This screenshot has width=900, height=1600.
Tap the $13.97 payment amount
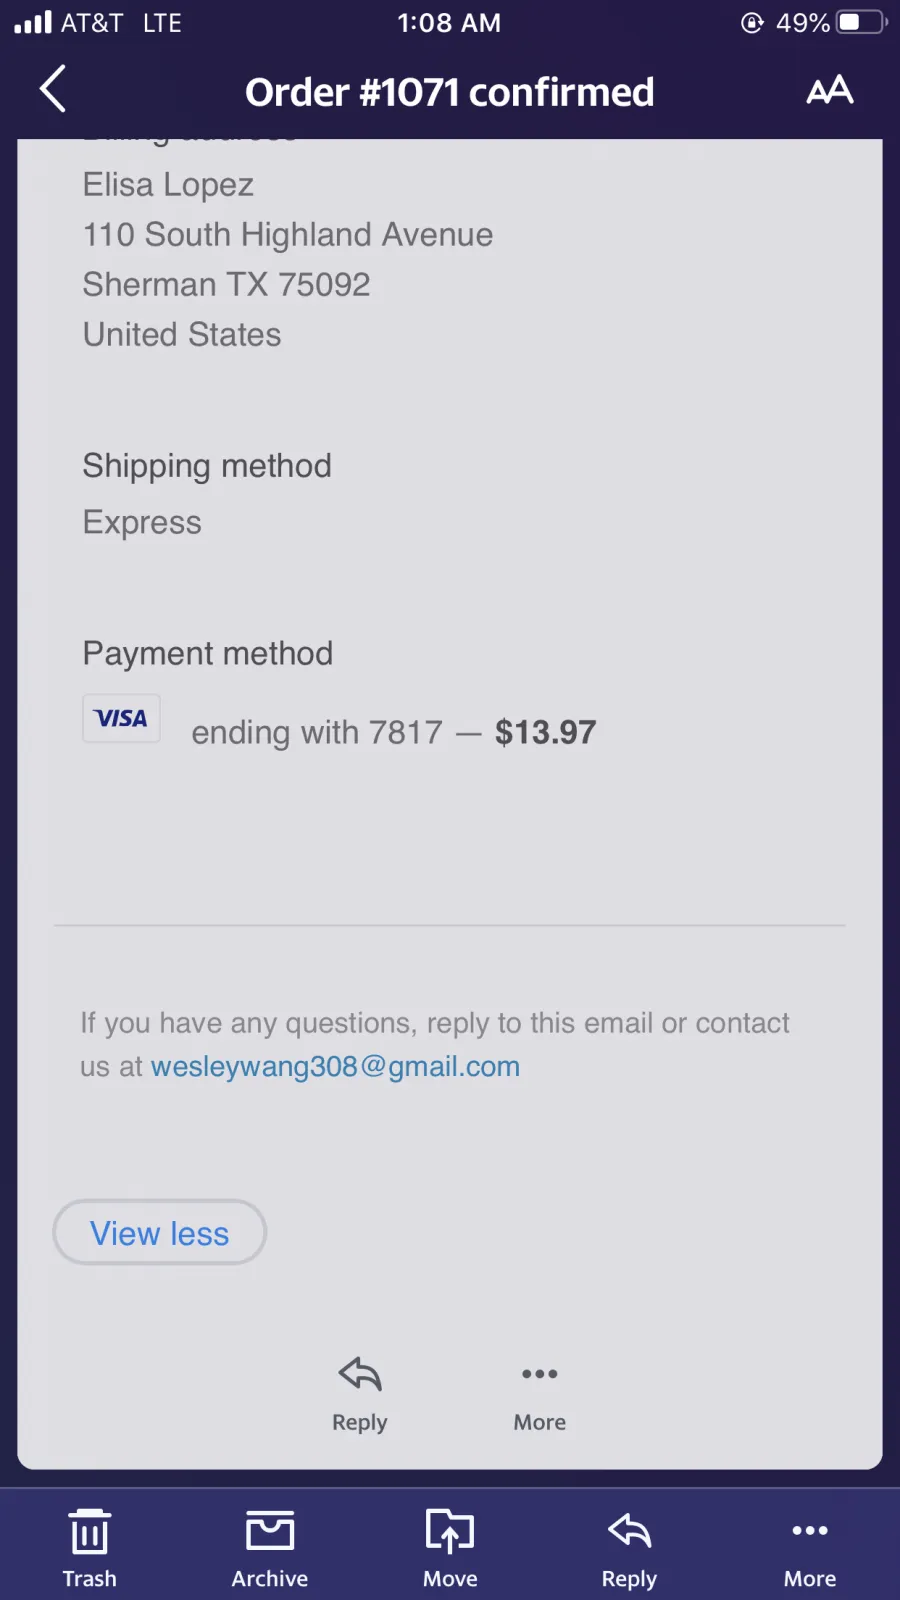(x=545, y=732)
